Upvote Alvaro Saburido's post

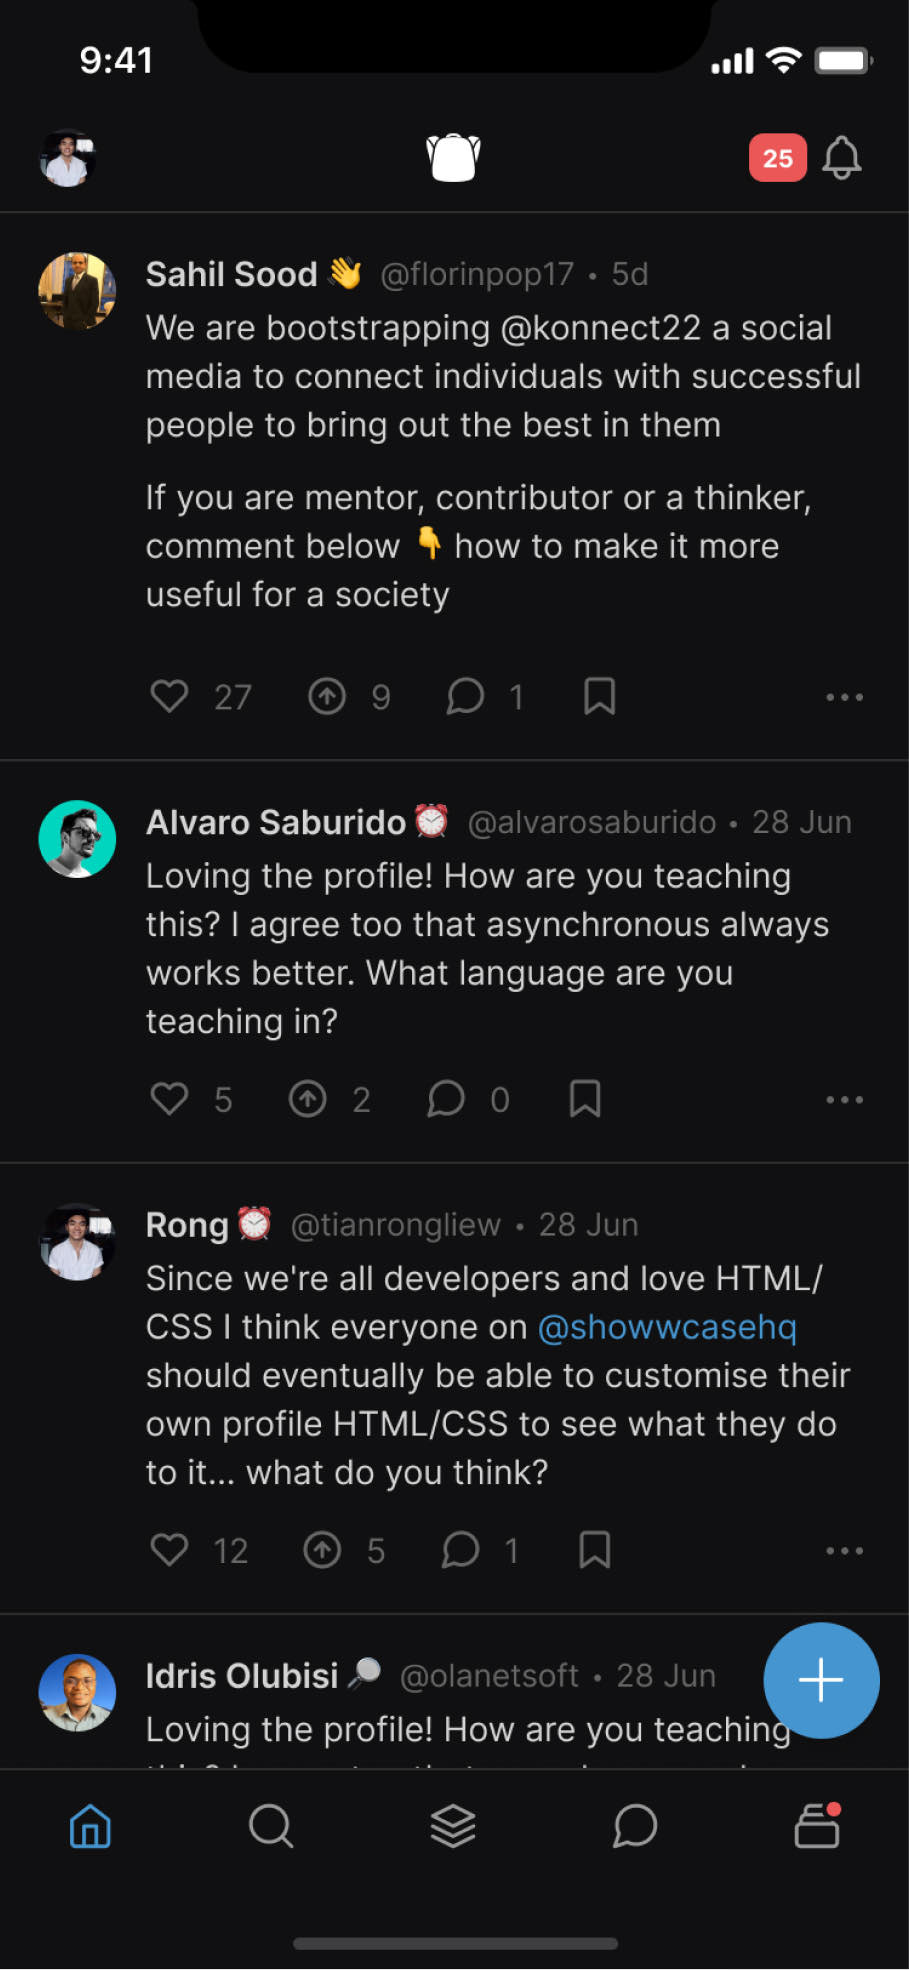(308, 1099)
